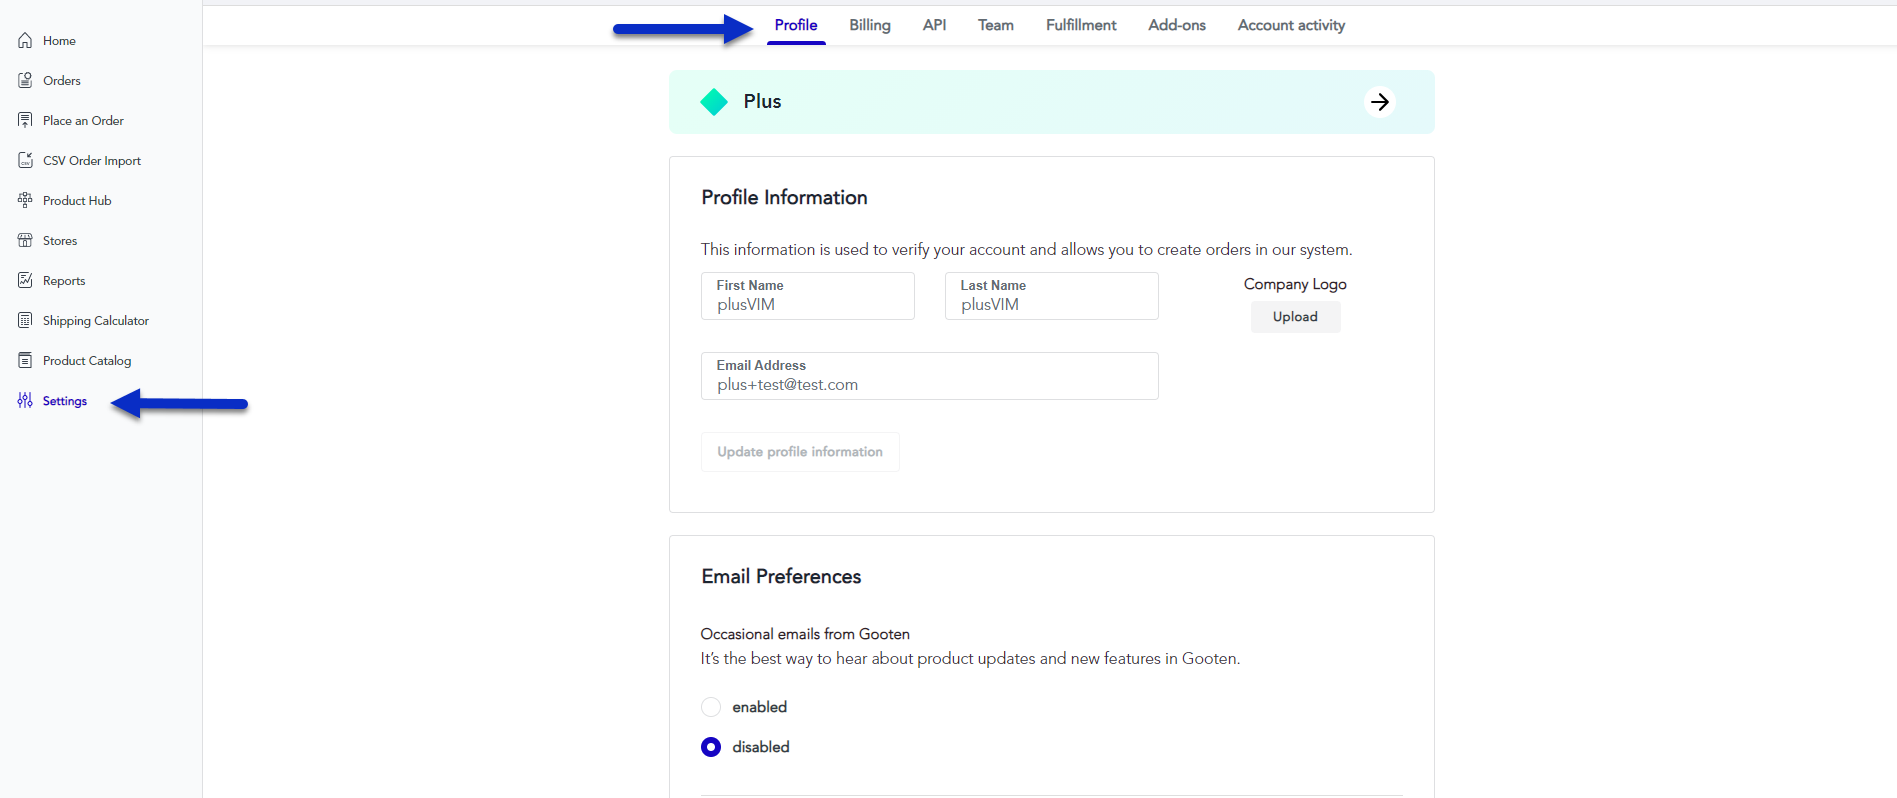This screenshot has height=798, width=1897.
Task: Select the CSV Order Import icon
Action: pos(25,160)
